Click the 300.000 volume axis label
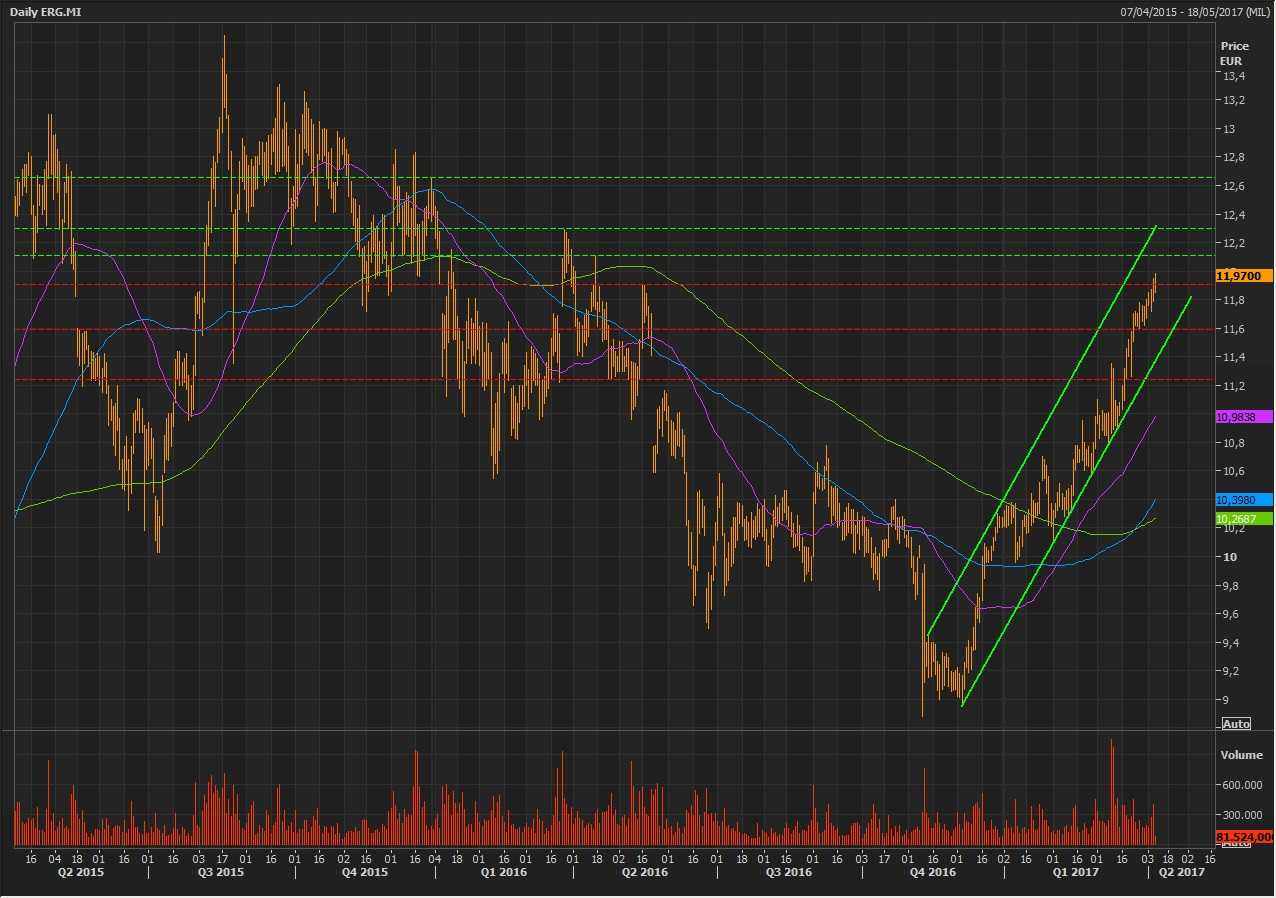Viewport: 1276px width, 898px height. tap(1241, 815)
